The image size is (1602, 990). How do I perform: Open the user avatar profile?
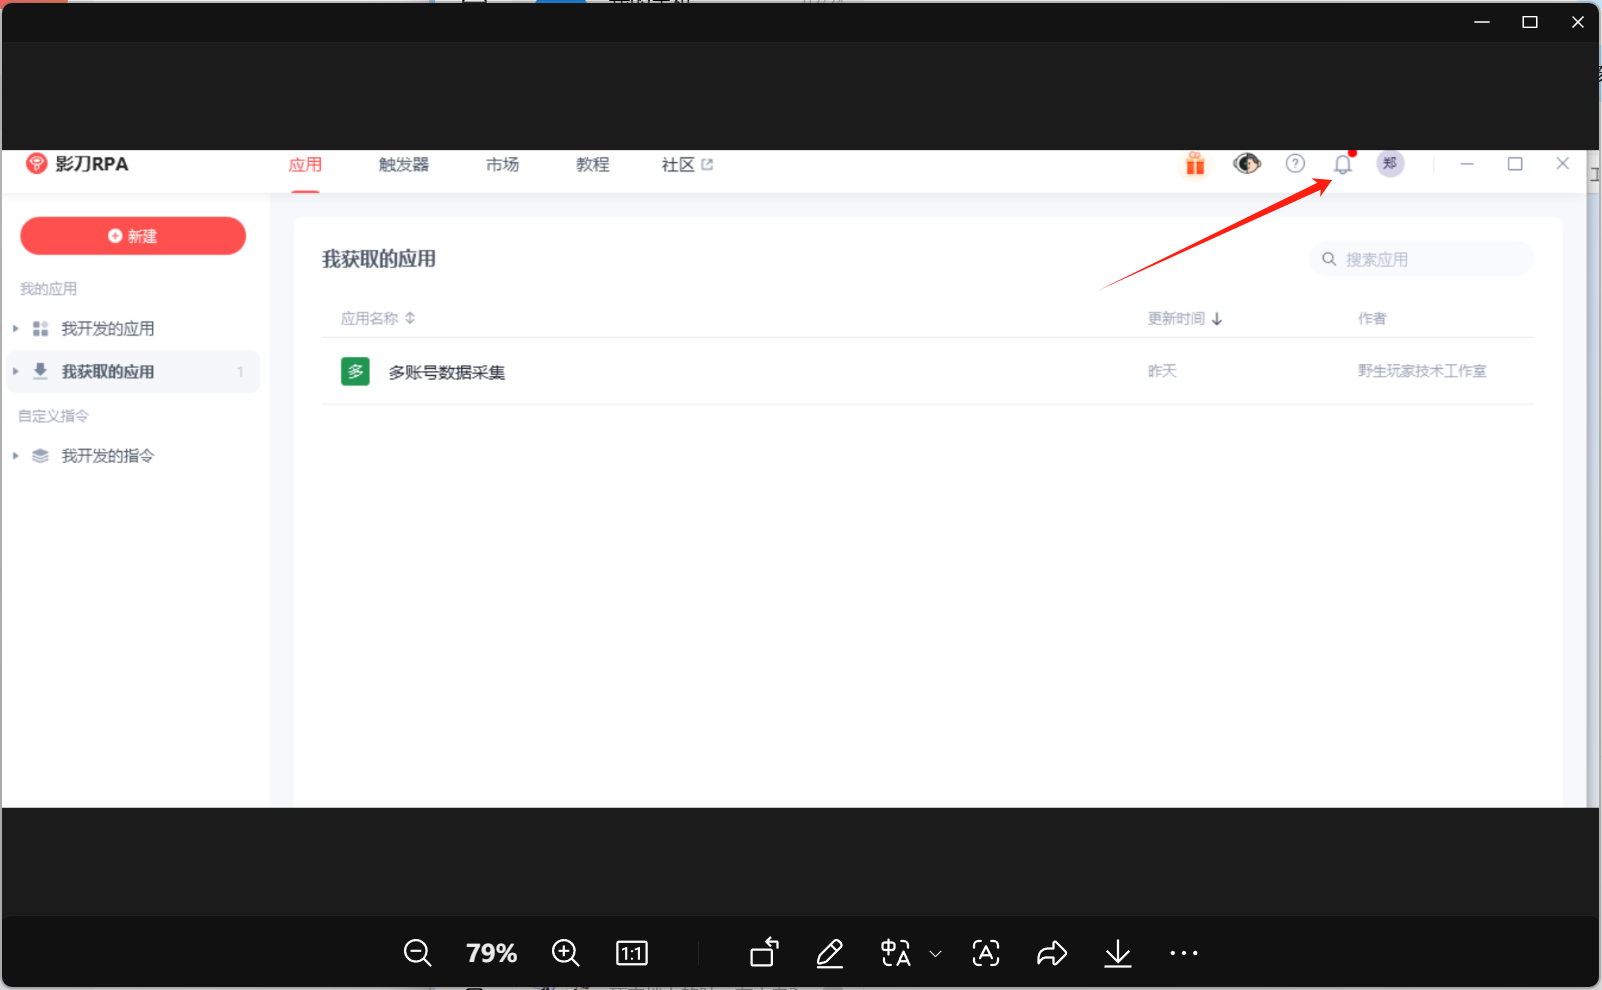click(1390, 164)
